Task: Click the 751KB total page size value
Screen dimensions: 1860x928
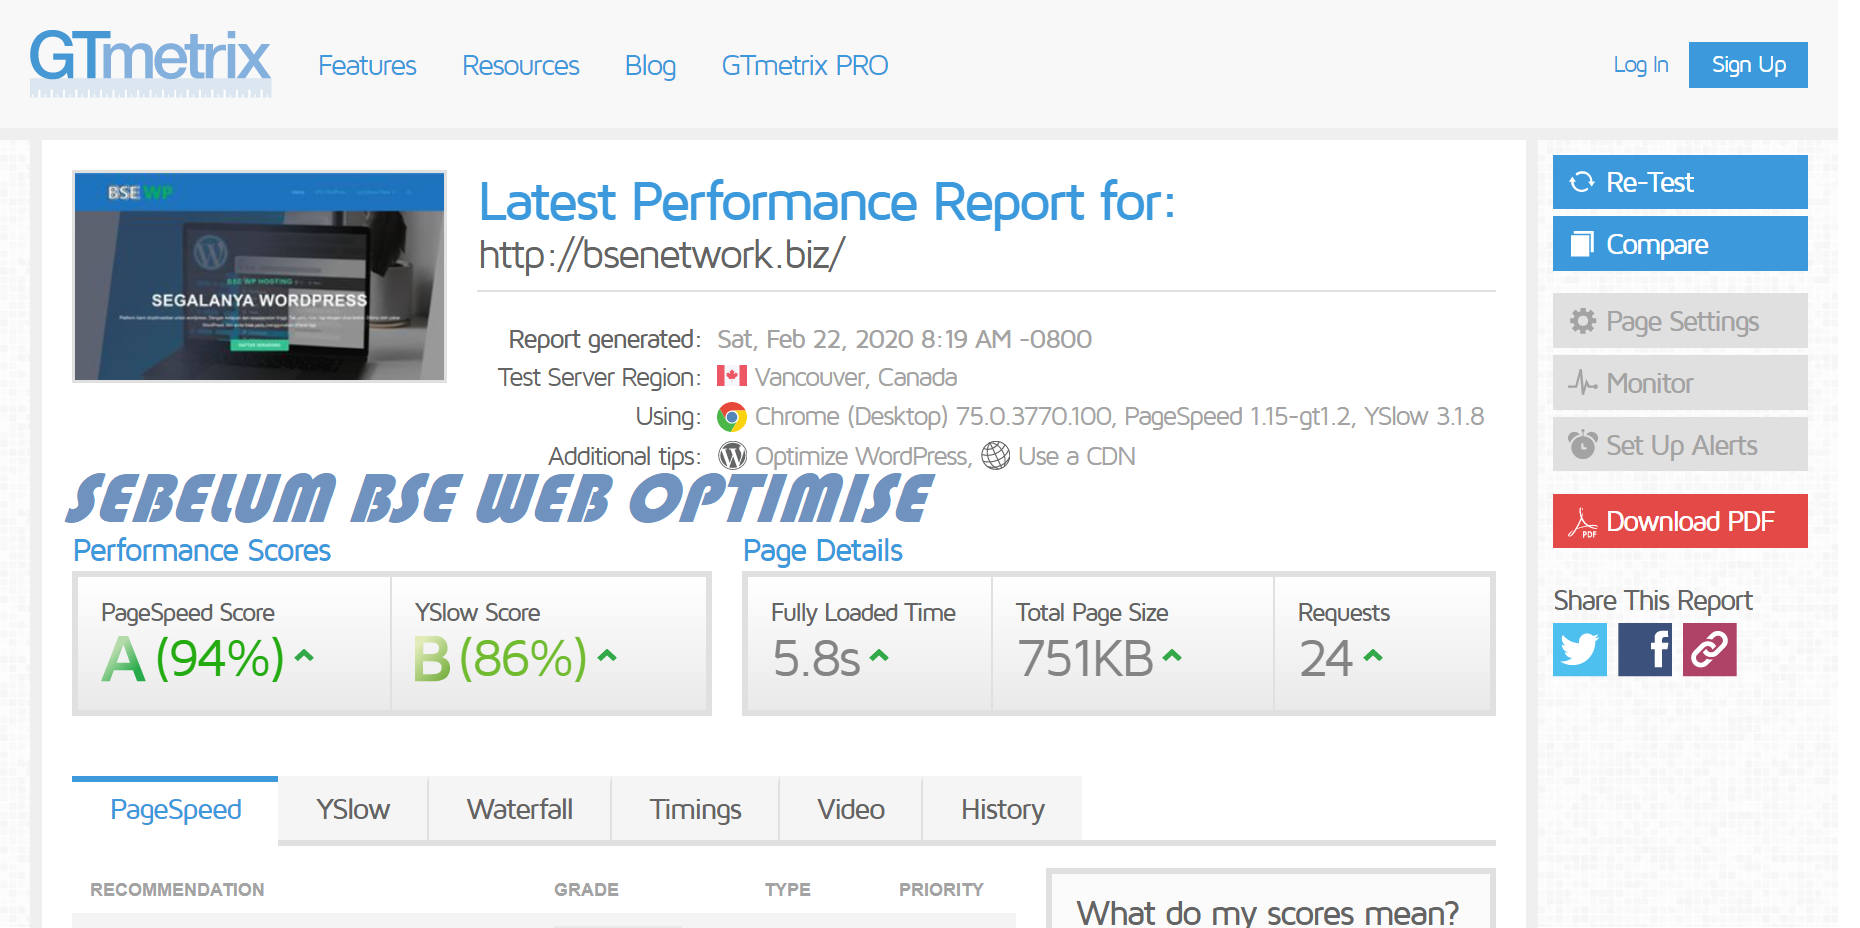Action: point(1085,659)
